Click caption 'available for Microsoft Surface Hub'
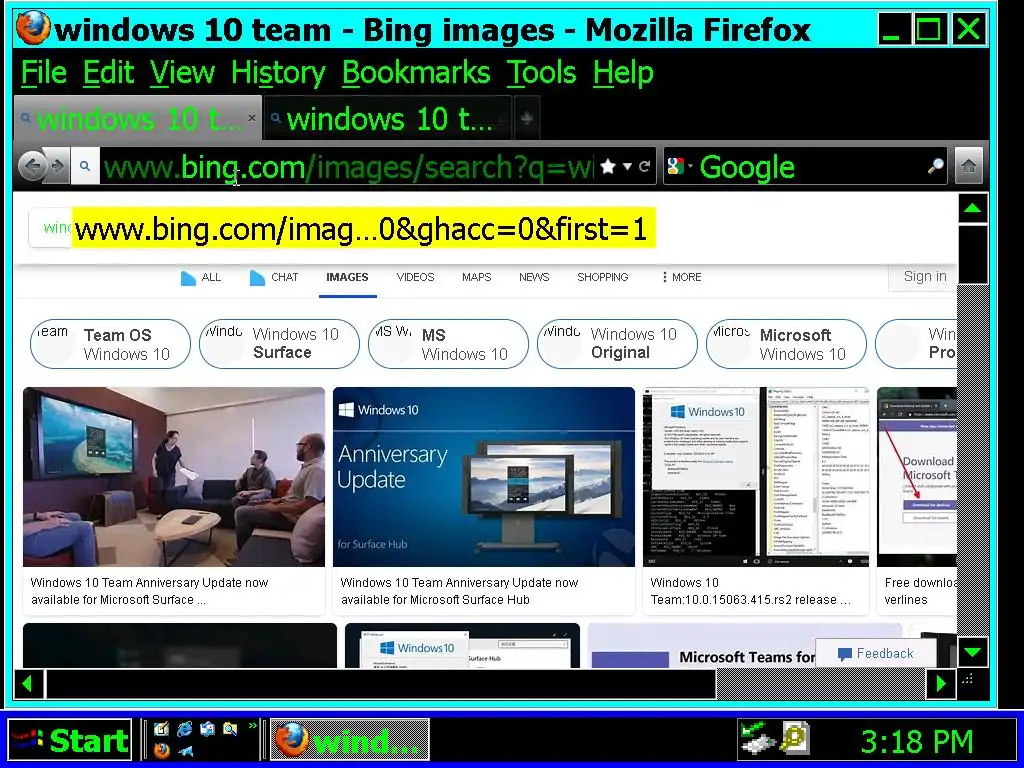 [x=435, y=600]
